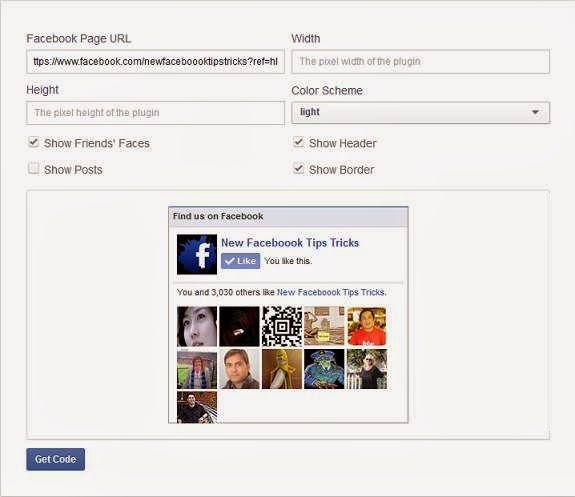The height and width of the screenshot is (497, 575).
Task: Click the sepia seated figure thumbnail
Action: coord(324,326)
